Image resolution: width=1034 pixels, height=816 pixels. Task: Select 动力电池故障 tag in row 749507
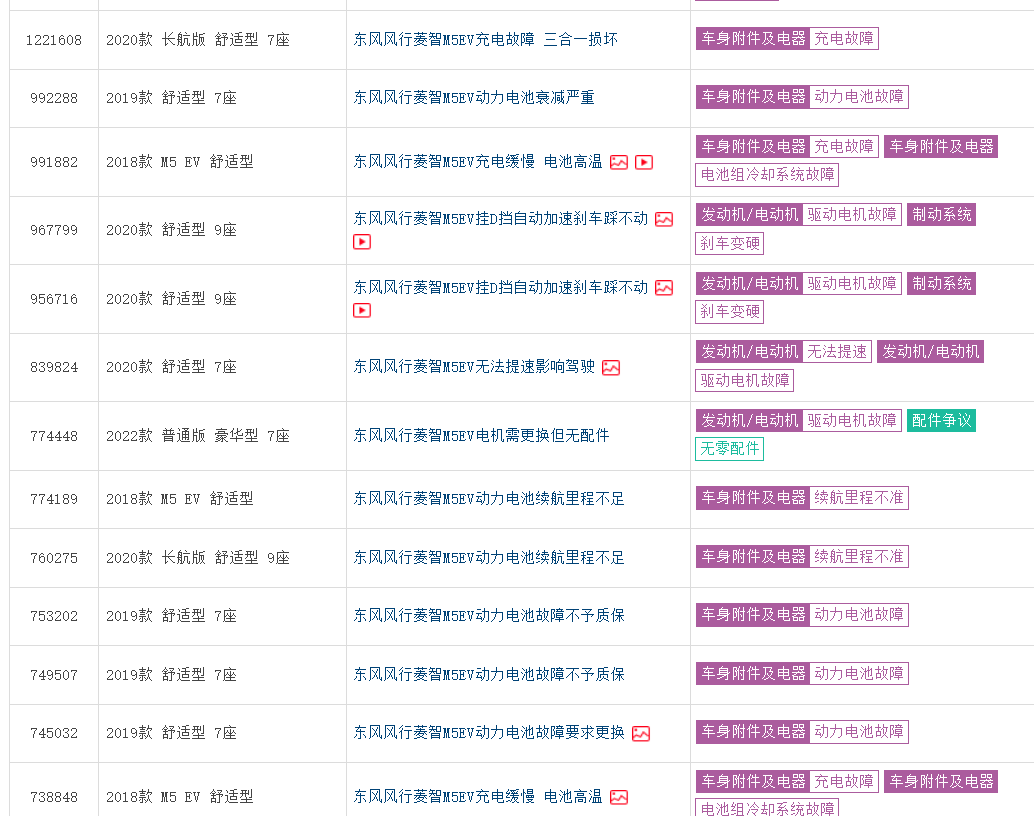[x=859, y=674]
